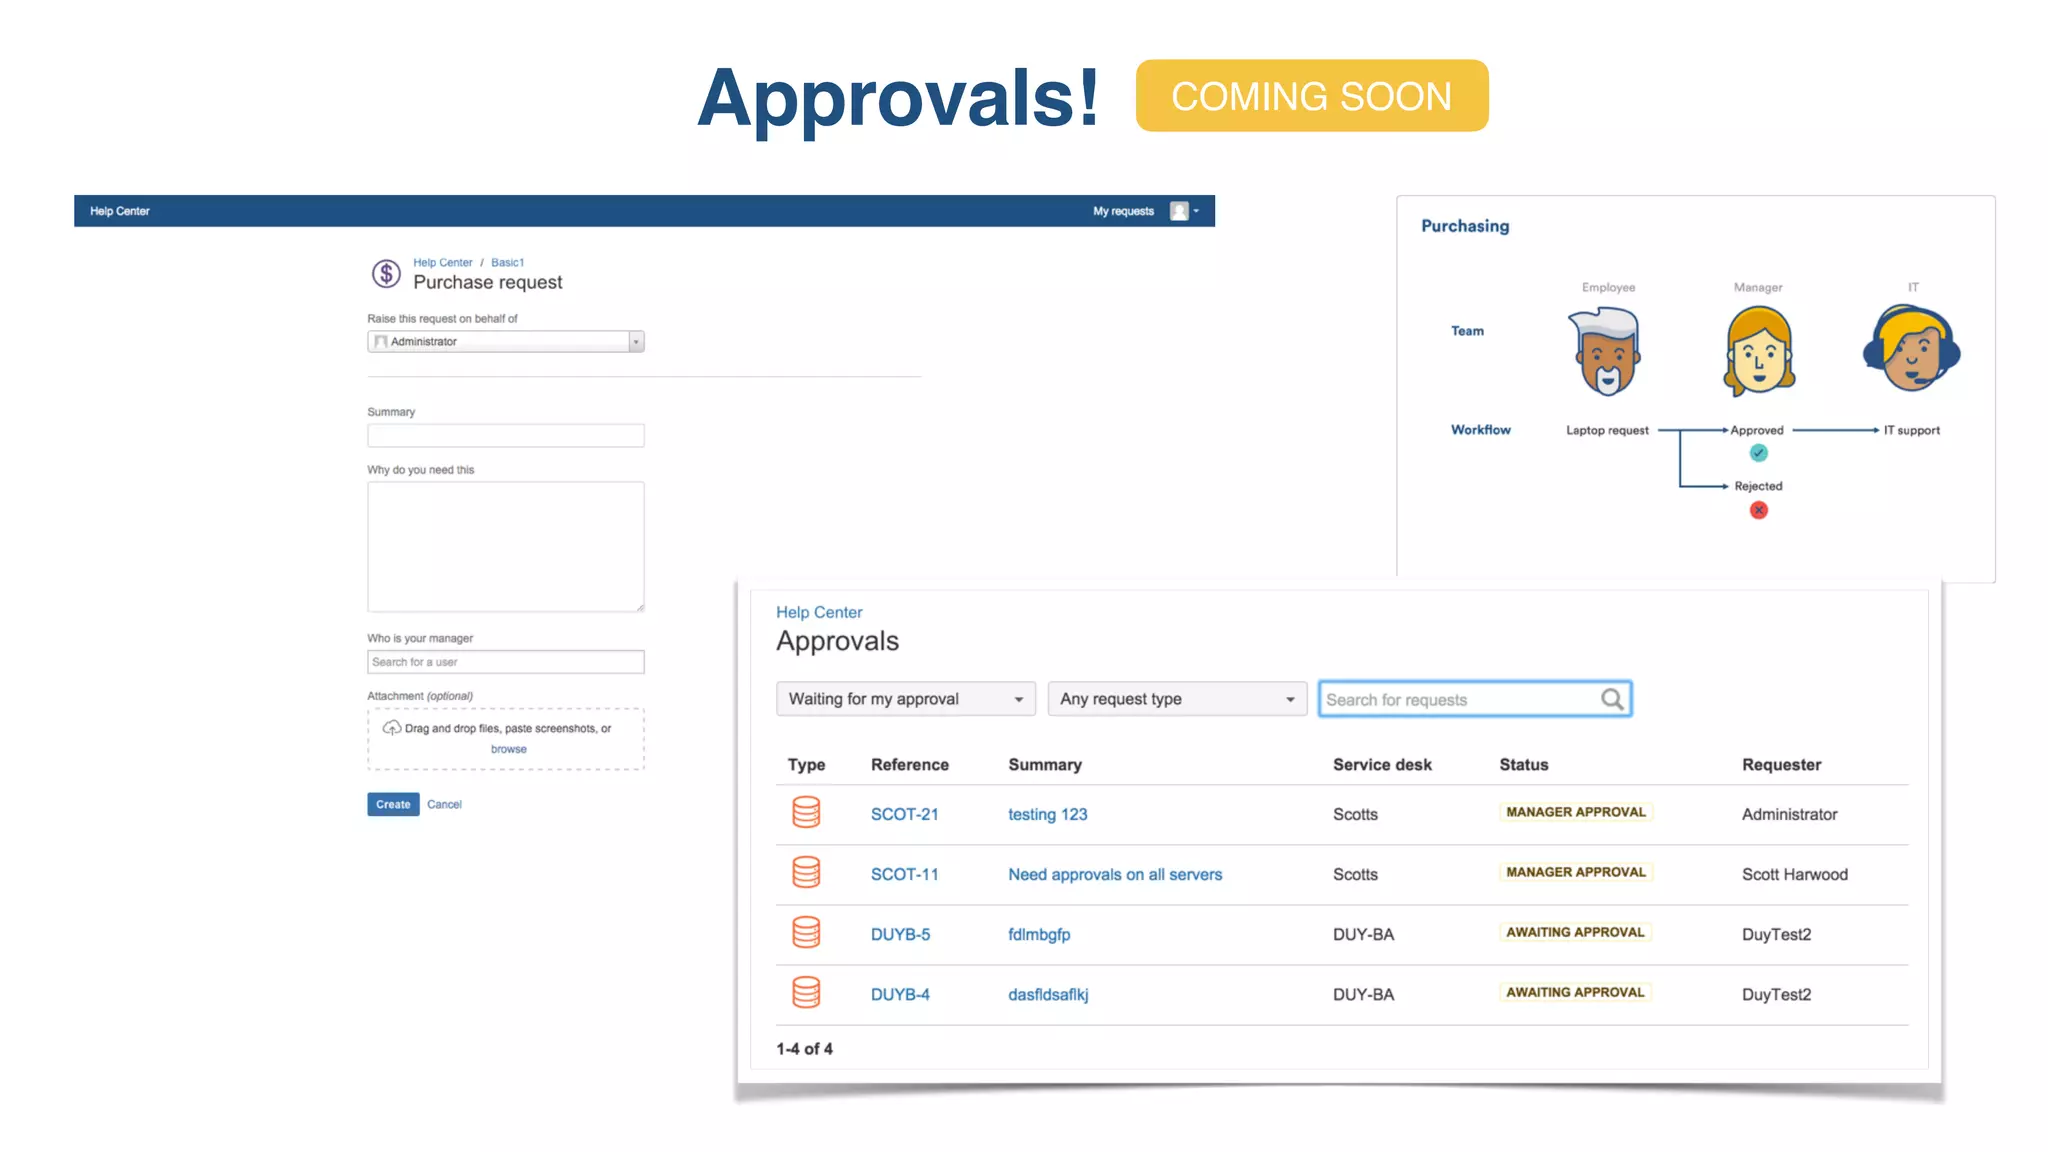
Task: Click the Cancel link
Action: coord(444,804)
